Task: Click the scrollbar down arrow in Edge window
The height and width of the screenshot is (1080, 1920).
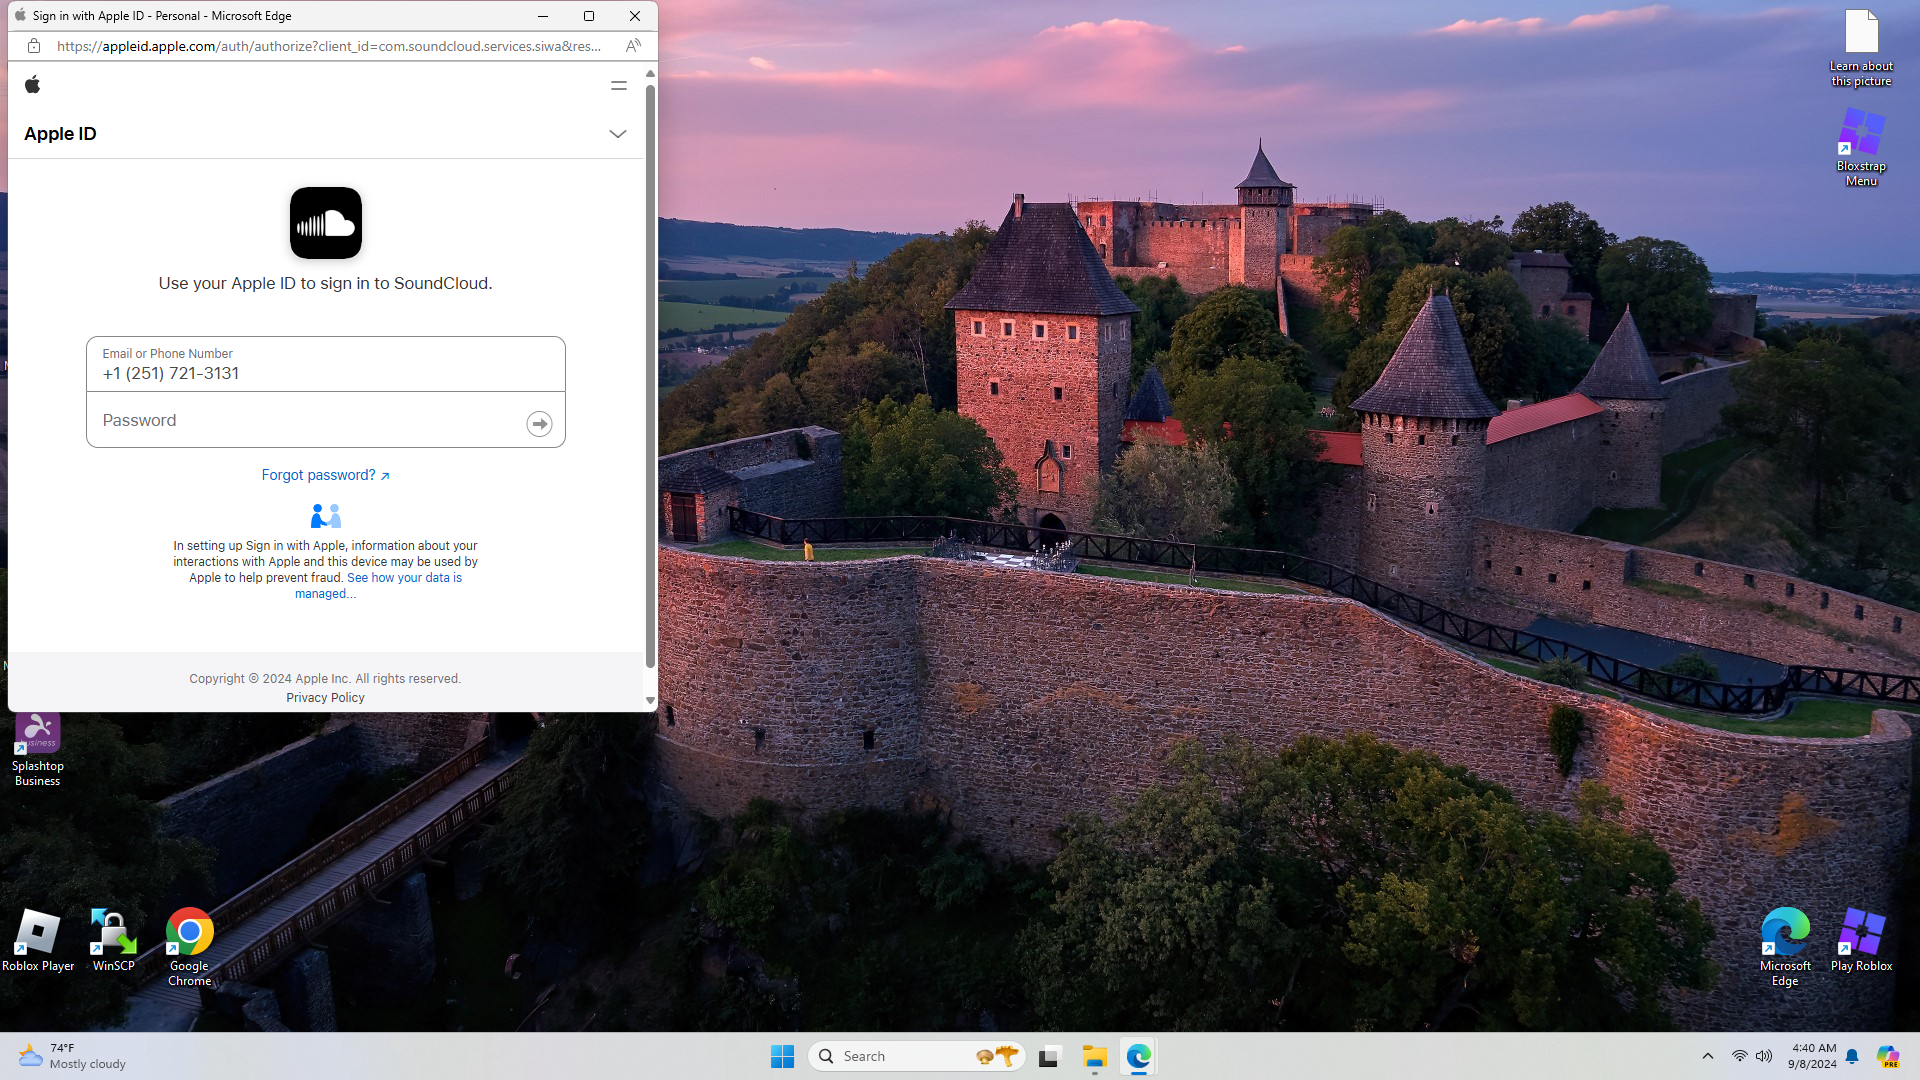Action: (650, 701)
